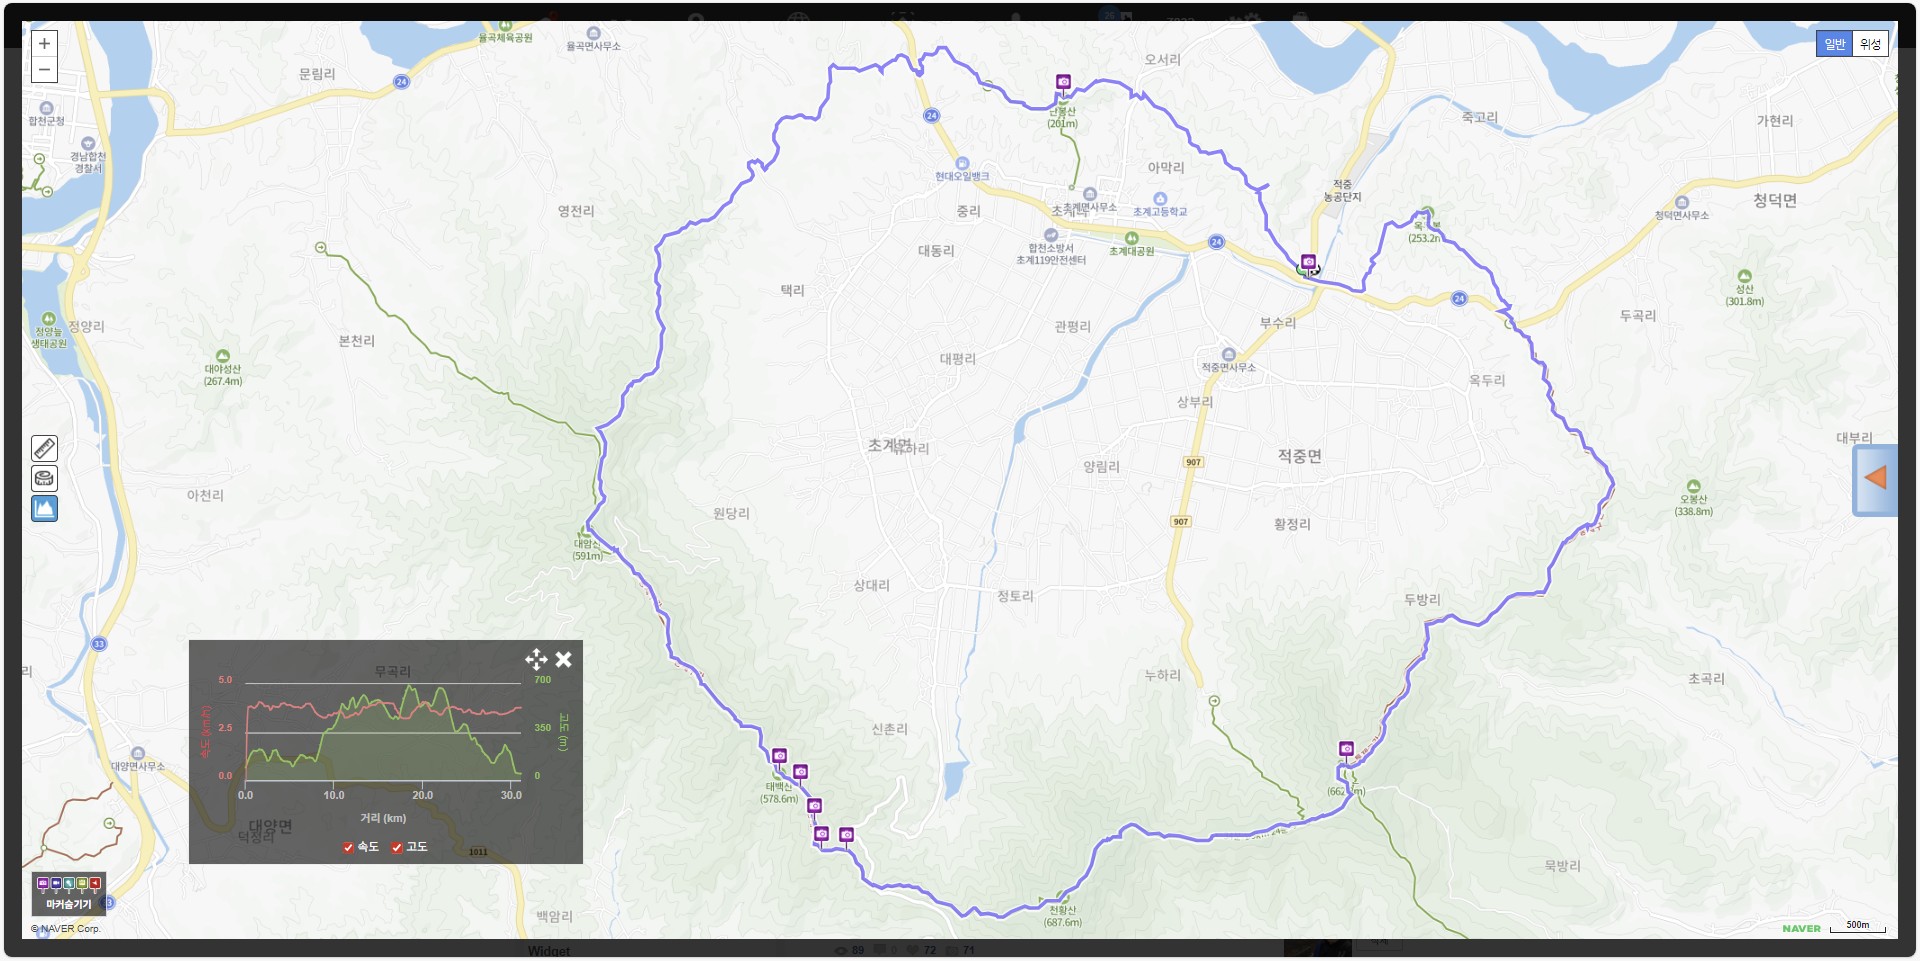This screenshot has height=961, width=1920.
Task: Click the 관평리 village label
Action: coord(1072,327)
